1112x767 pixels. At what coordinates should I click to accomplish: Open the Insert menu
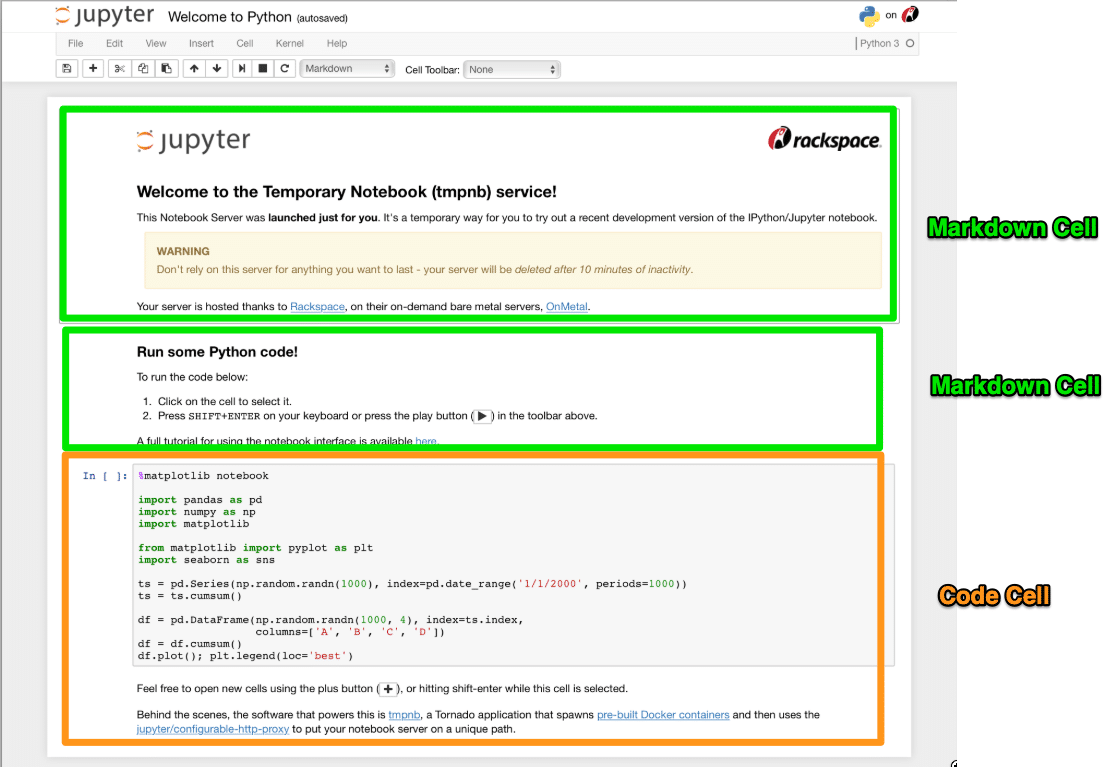(201, 43)
